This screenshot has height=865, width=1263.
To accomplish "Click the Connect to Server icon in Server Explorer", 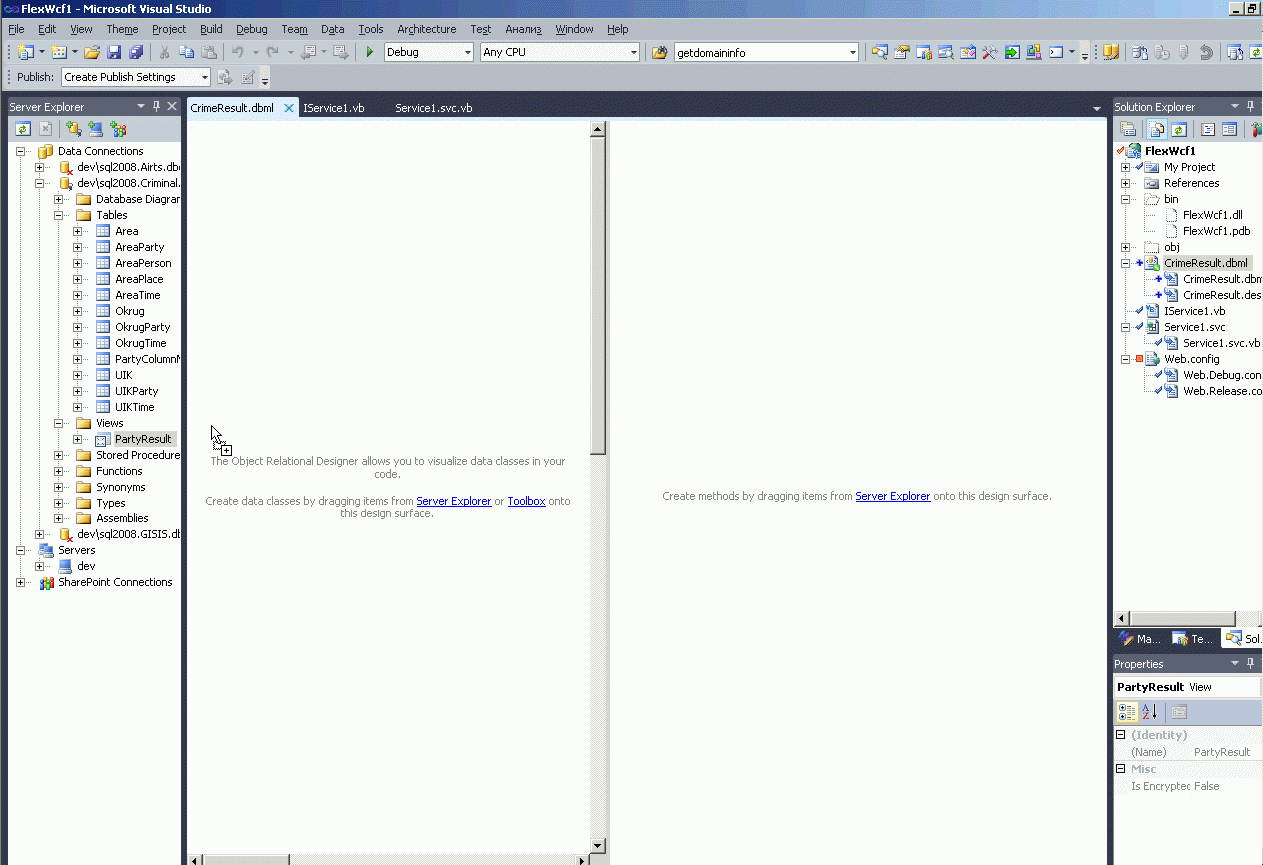I will click(x=96, y=128).
